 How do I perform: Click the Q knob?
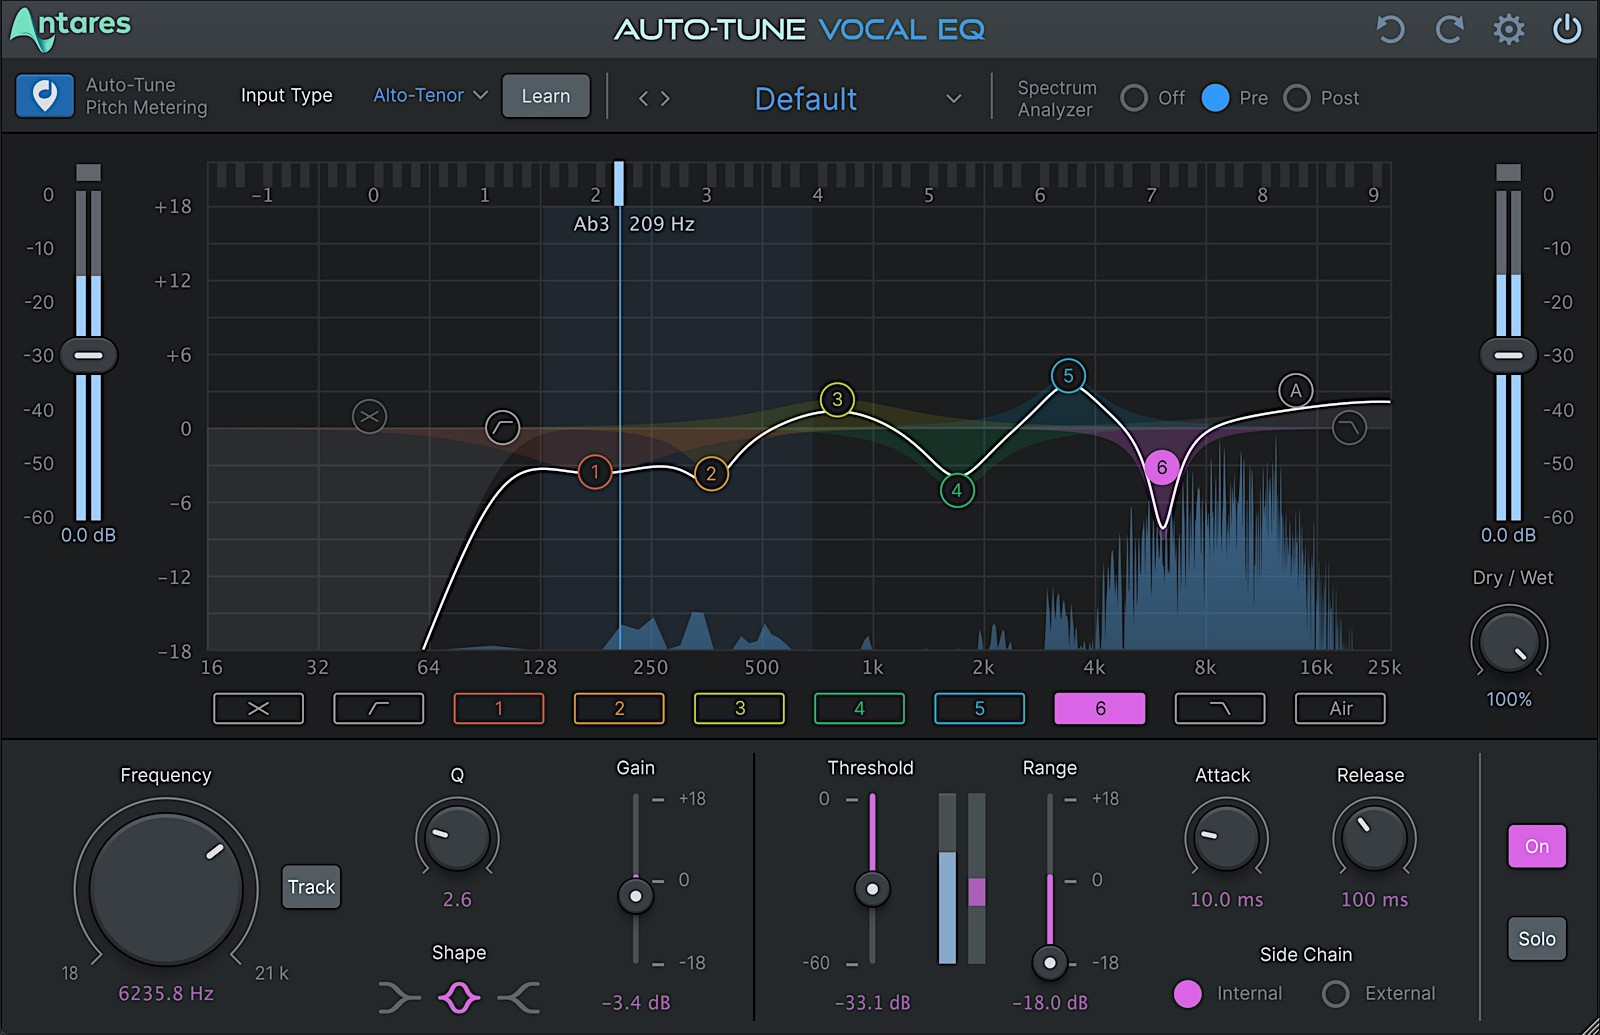(457, 838)
